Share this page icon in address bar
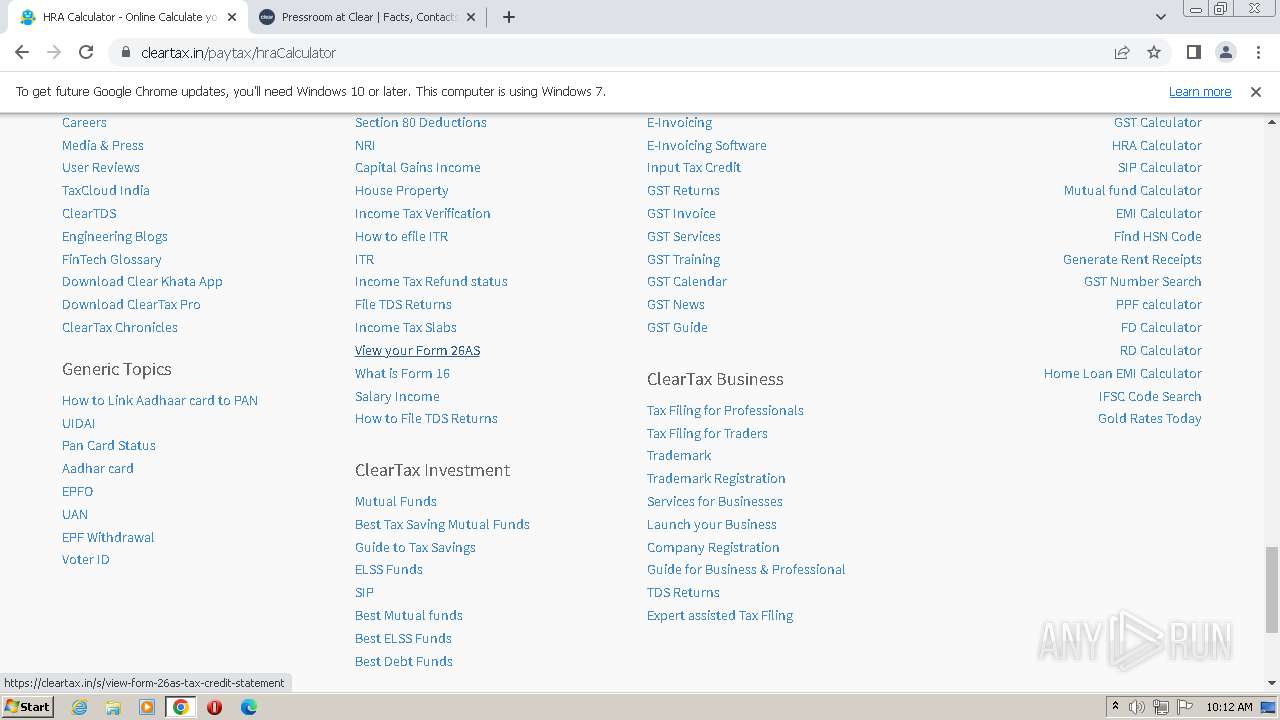The width and height of the screenshot is (1280, 720). pos(1122,52)
